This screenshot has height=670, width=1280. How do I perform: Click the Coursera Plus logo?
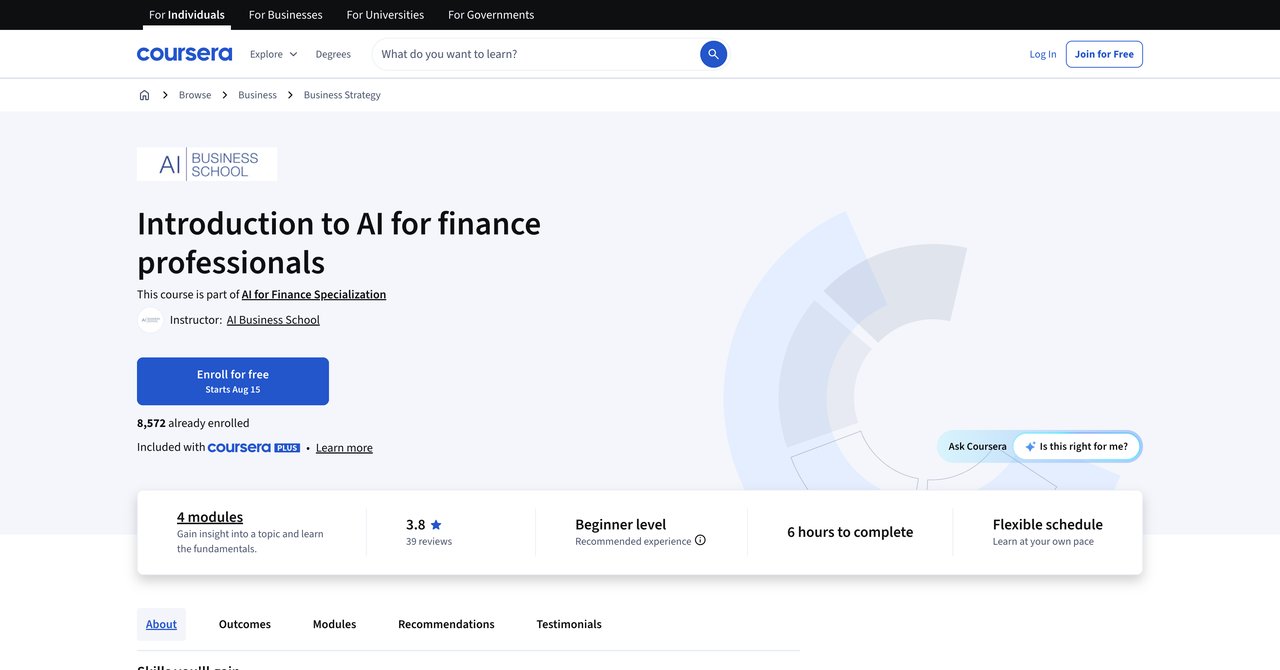click(x=254, y=448)
